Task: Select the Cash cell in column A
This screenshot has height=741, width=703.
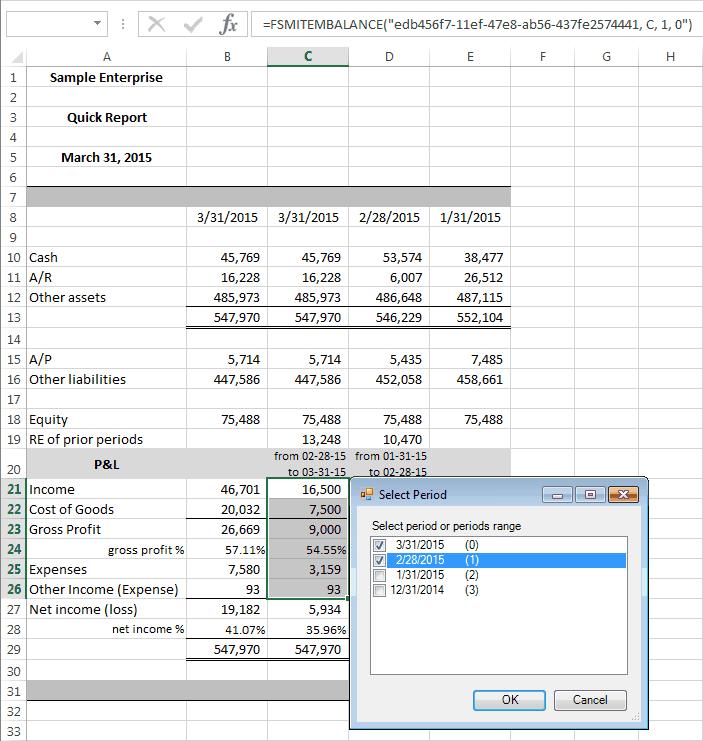Action: (106, 257)
